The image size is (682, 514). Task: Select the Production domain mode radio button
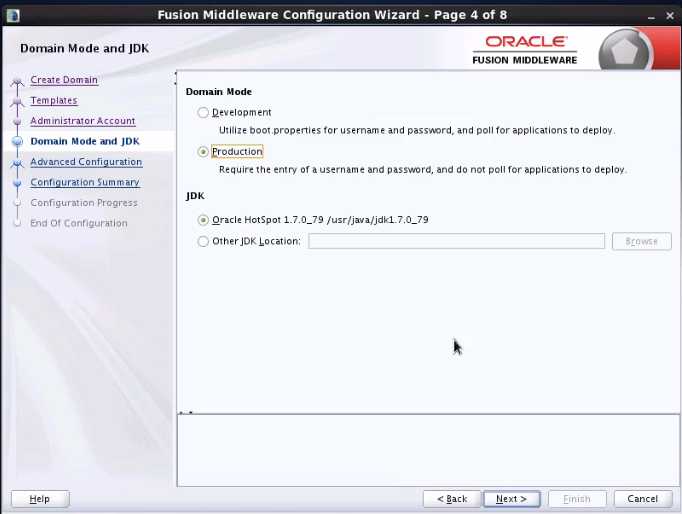pos(203,152)
